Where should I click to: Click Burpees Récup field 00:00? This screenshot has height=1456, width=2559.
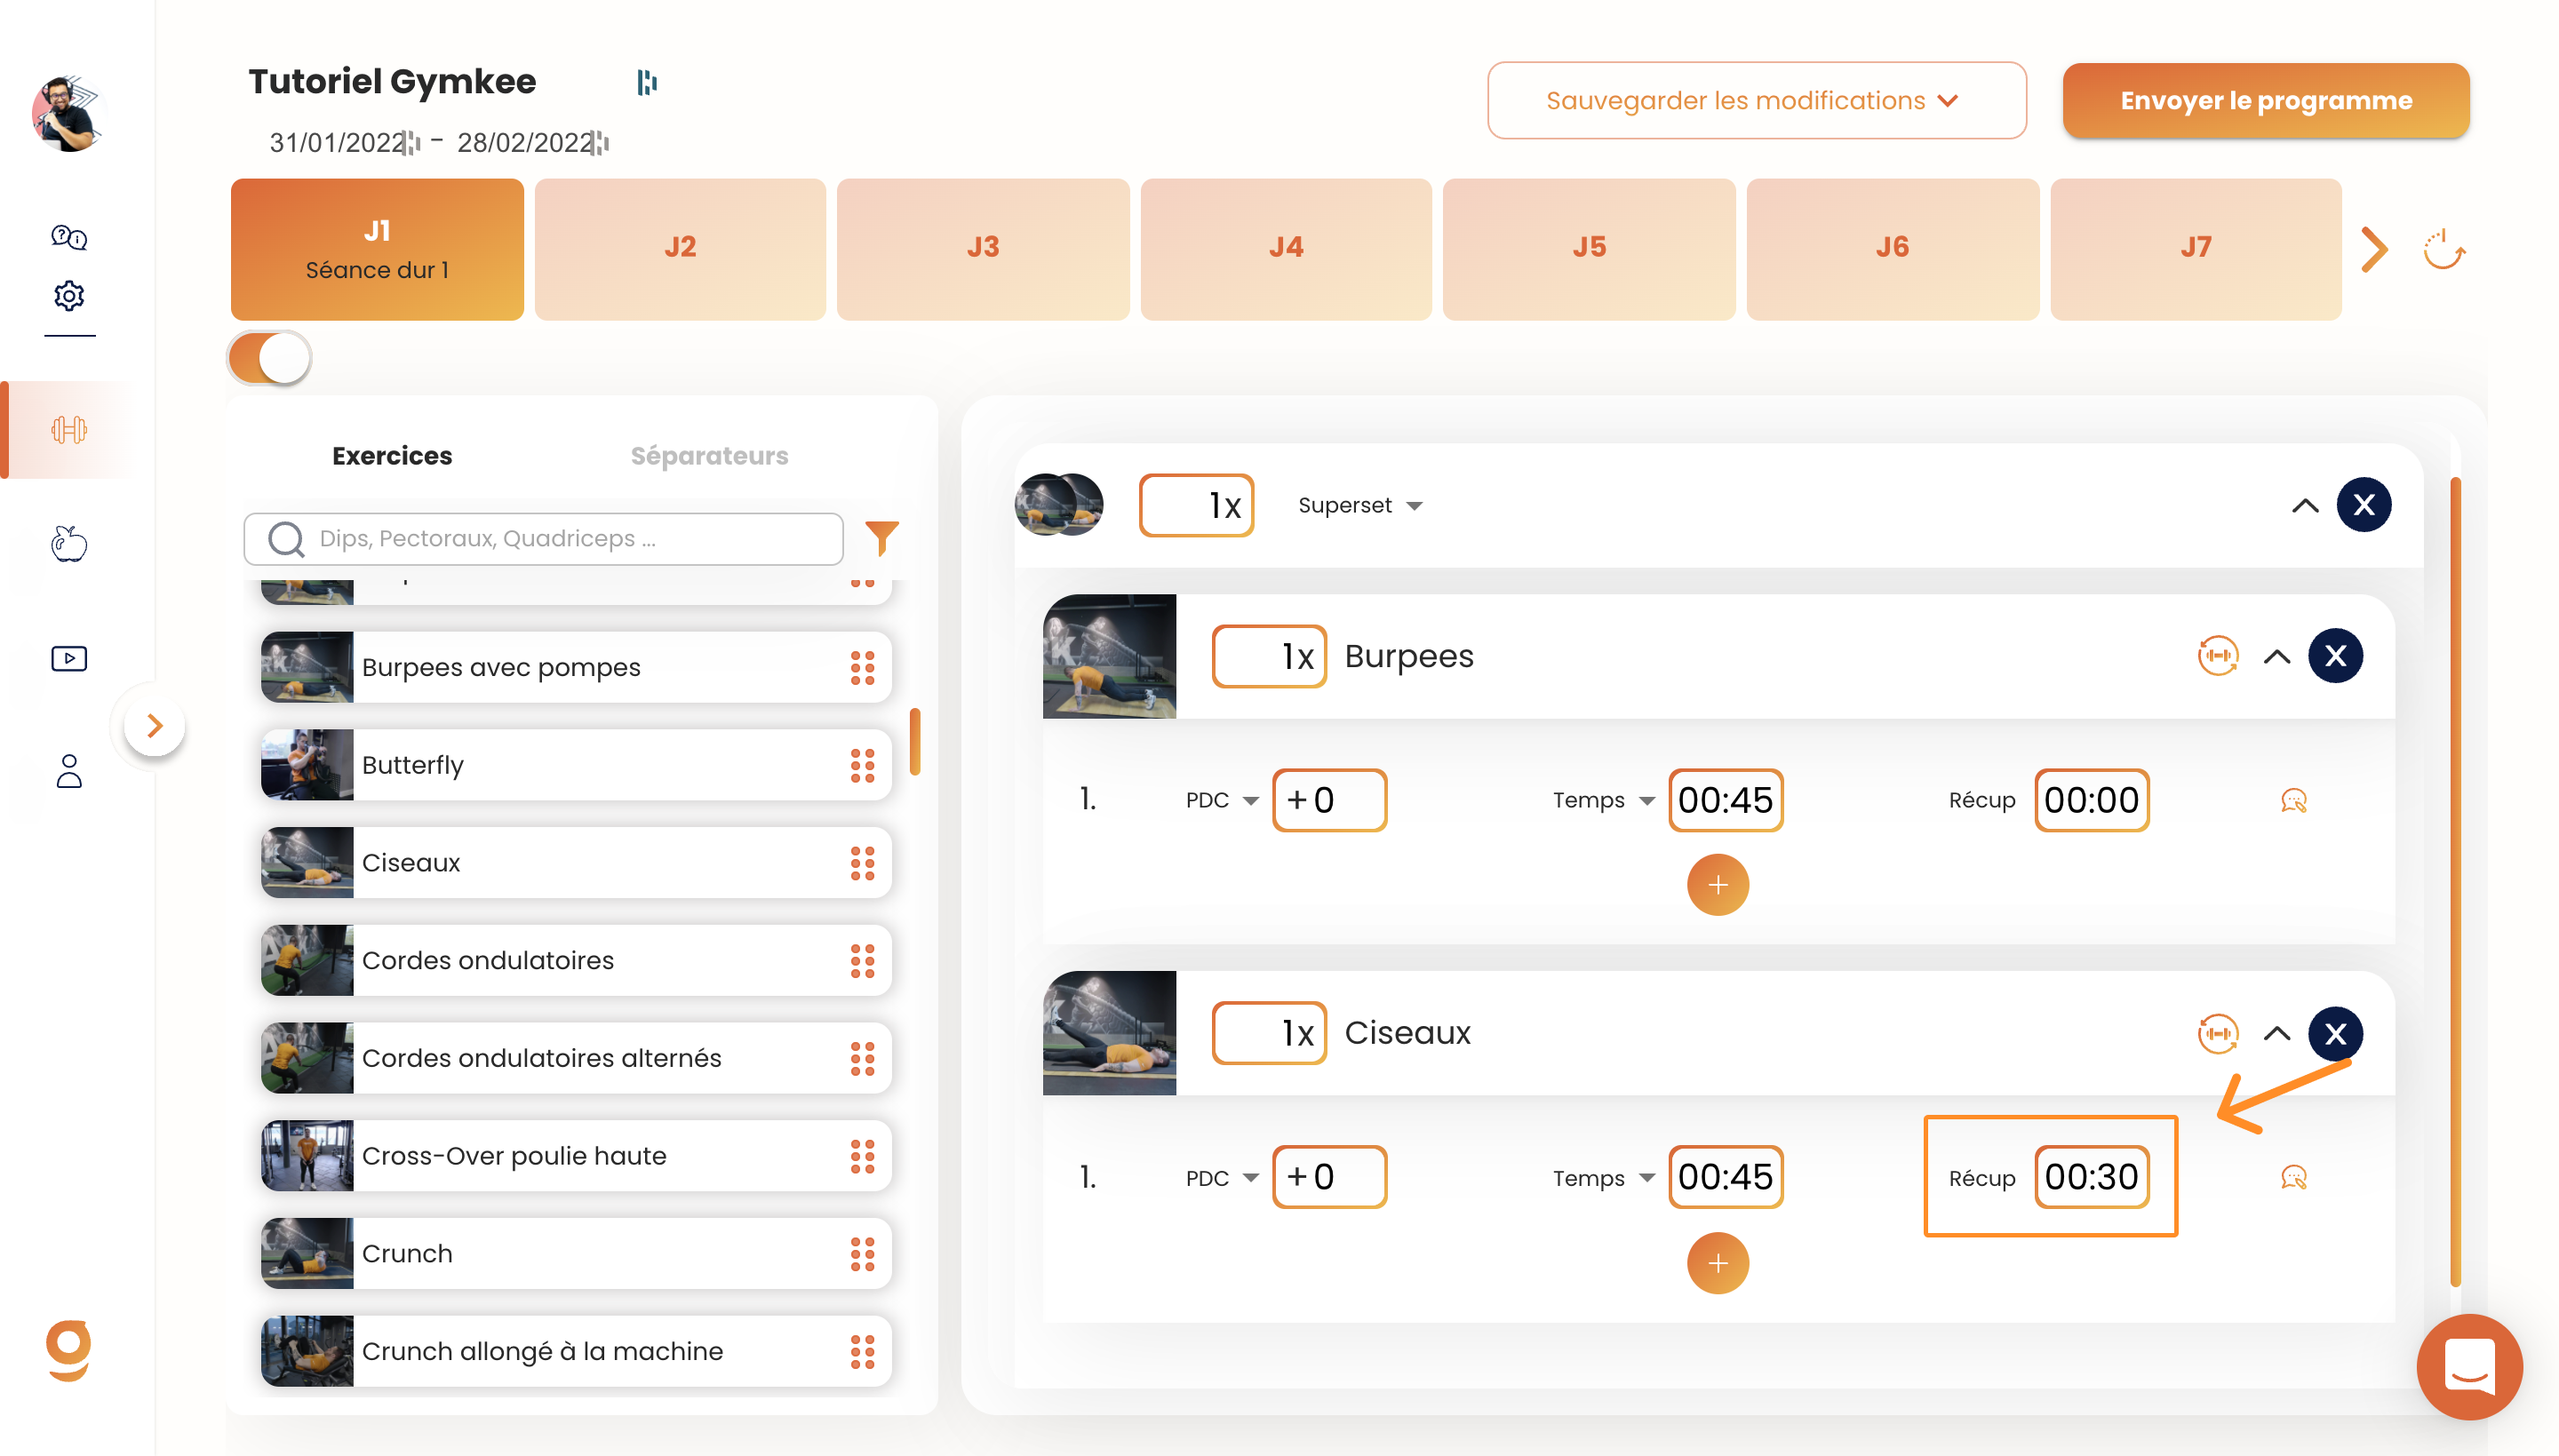pos(2091,800)
